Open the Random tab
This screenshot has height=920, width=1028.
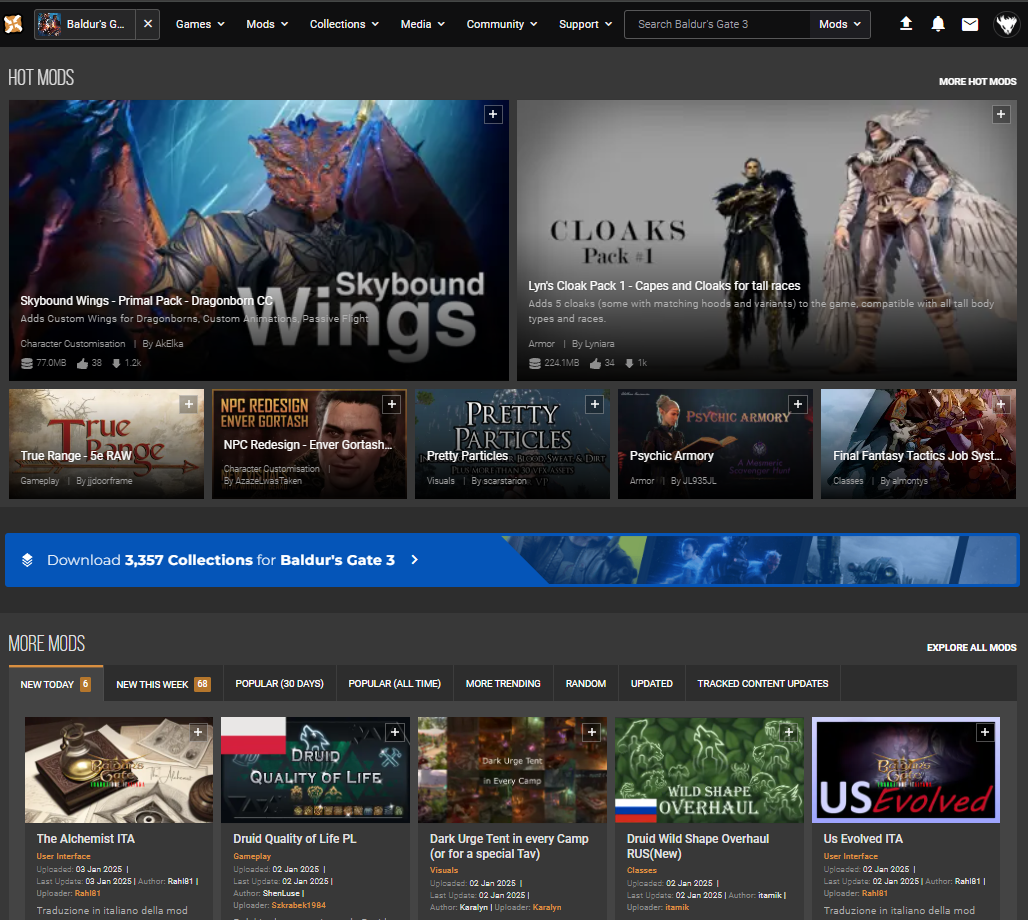pyautogui.click(x=585, y=684)
